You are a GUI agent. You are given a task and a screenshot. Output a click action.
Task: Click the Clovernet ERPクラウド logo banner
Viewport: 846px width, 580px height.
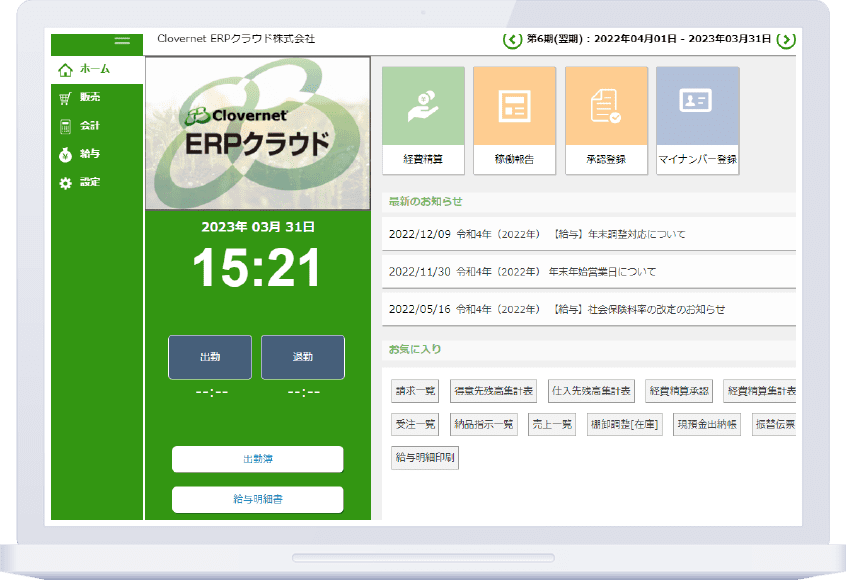point(257,133)
